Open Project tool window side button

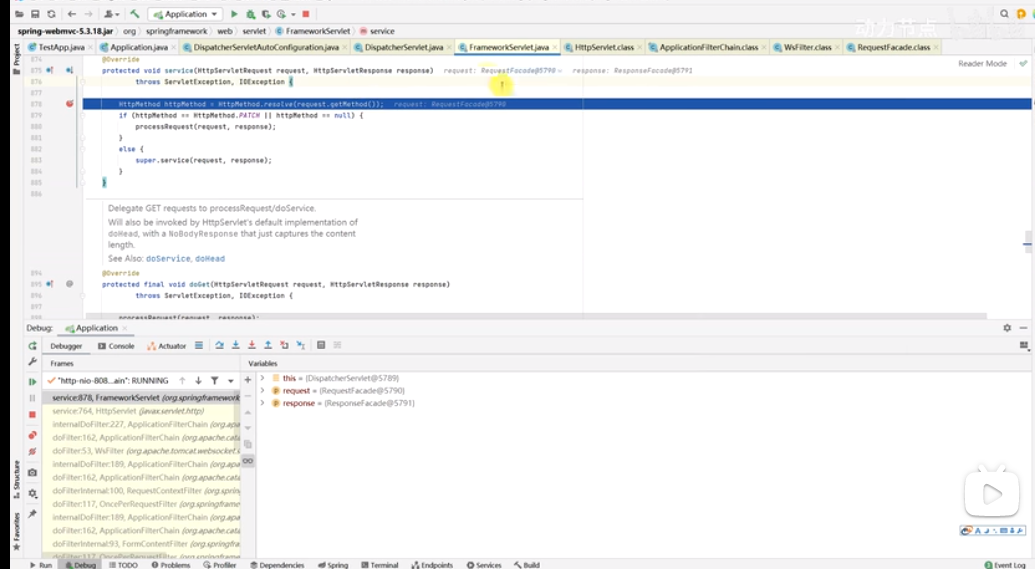(17, 59)
